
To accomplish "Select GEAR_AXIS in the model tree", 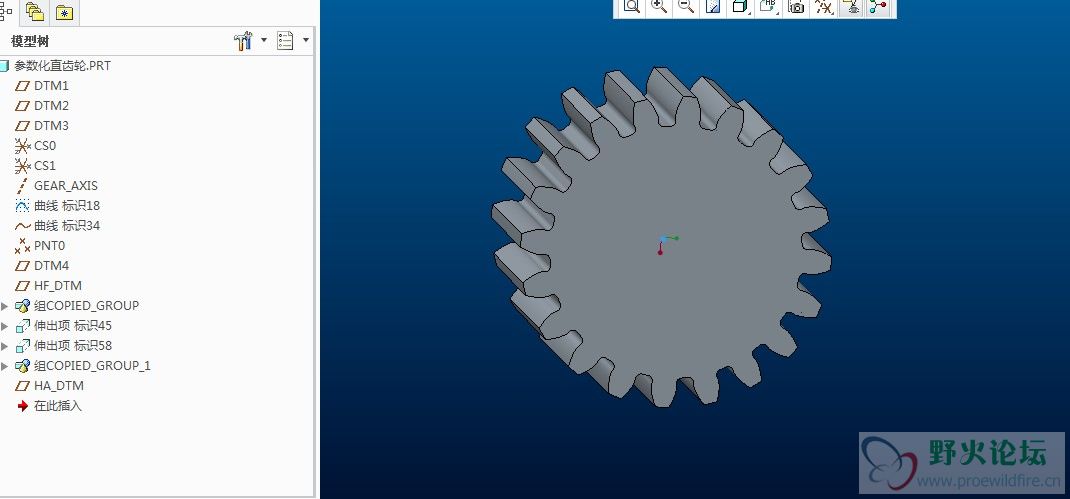I will pyautogui.click(x=65, y=186).
